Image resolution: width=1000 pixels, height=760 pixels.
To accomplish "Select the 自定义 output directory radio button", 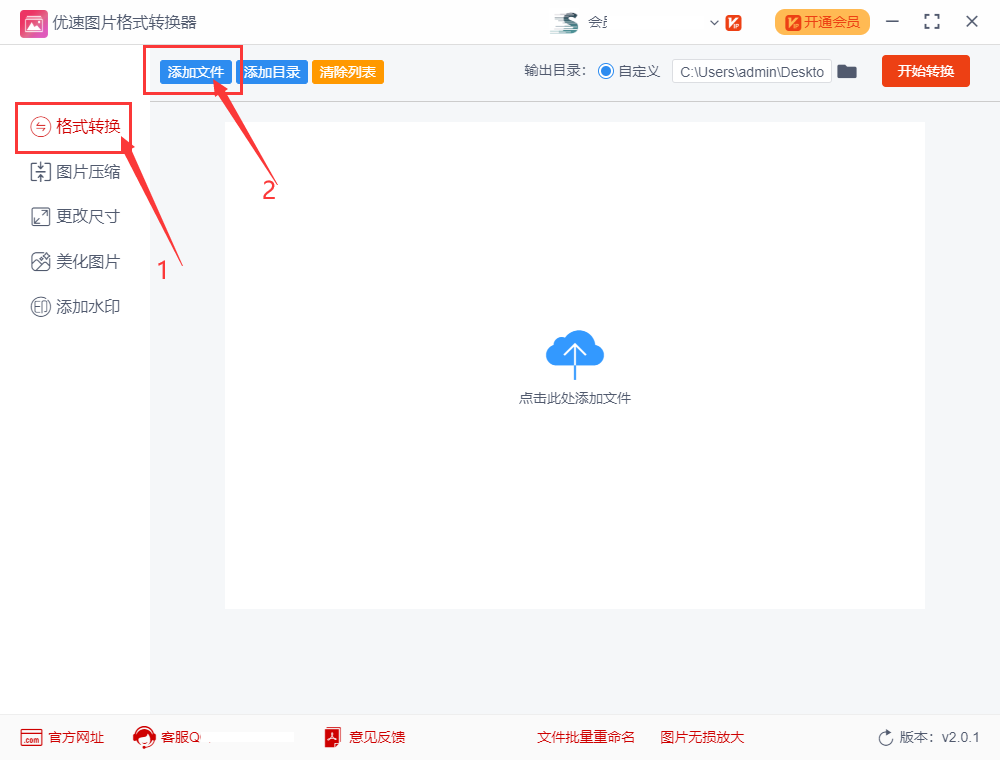I will 608,71.
